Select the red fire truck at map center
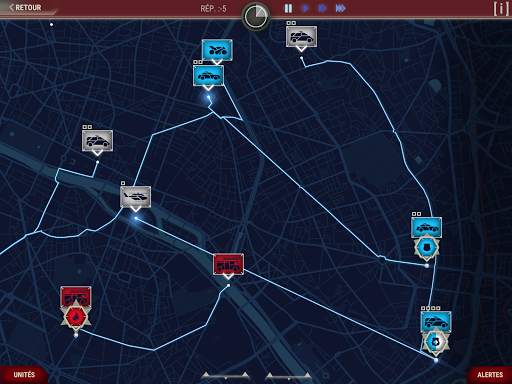This screenshot has width=512, height=384. pyautogui.click(x=228, y=264)
